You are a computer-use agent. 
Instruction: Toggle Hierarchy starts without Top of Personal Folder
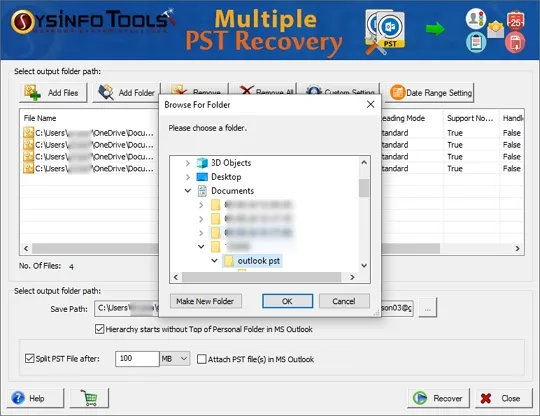100,329
